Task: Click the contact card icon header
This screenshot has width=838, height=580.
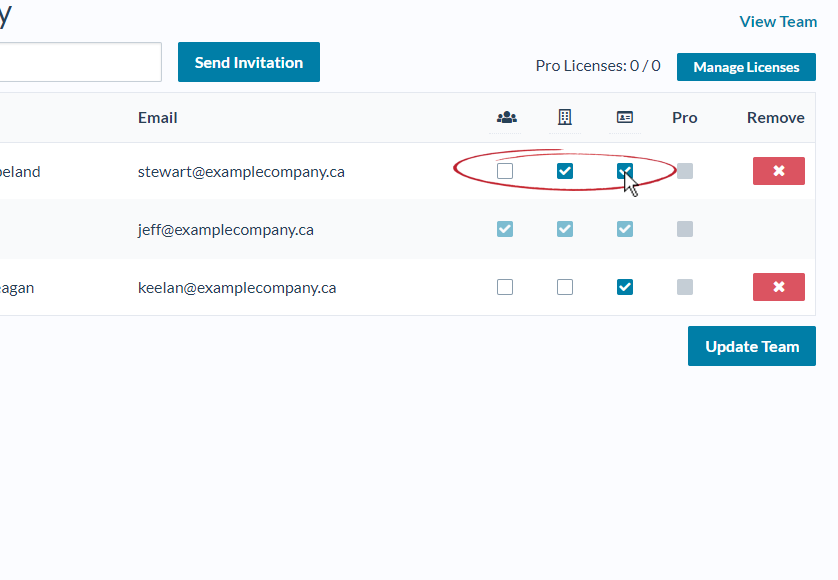Action: [625, 117]
